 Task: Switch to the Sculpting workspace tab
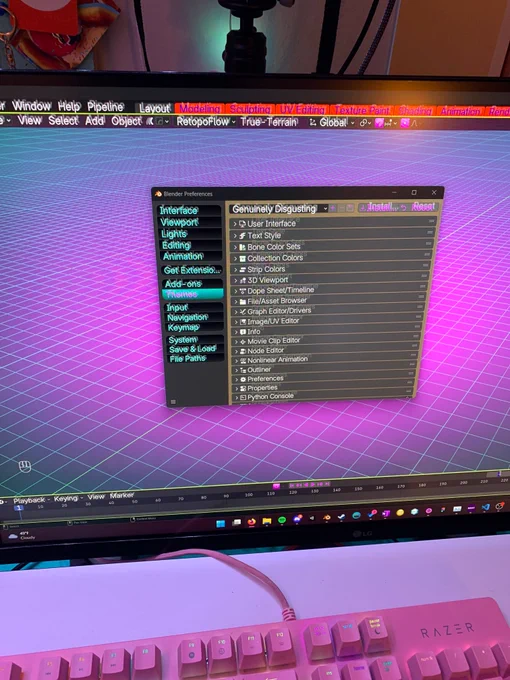(250, 109)
